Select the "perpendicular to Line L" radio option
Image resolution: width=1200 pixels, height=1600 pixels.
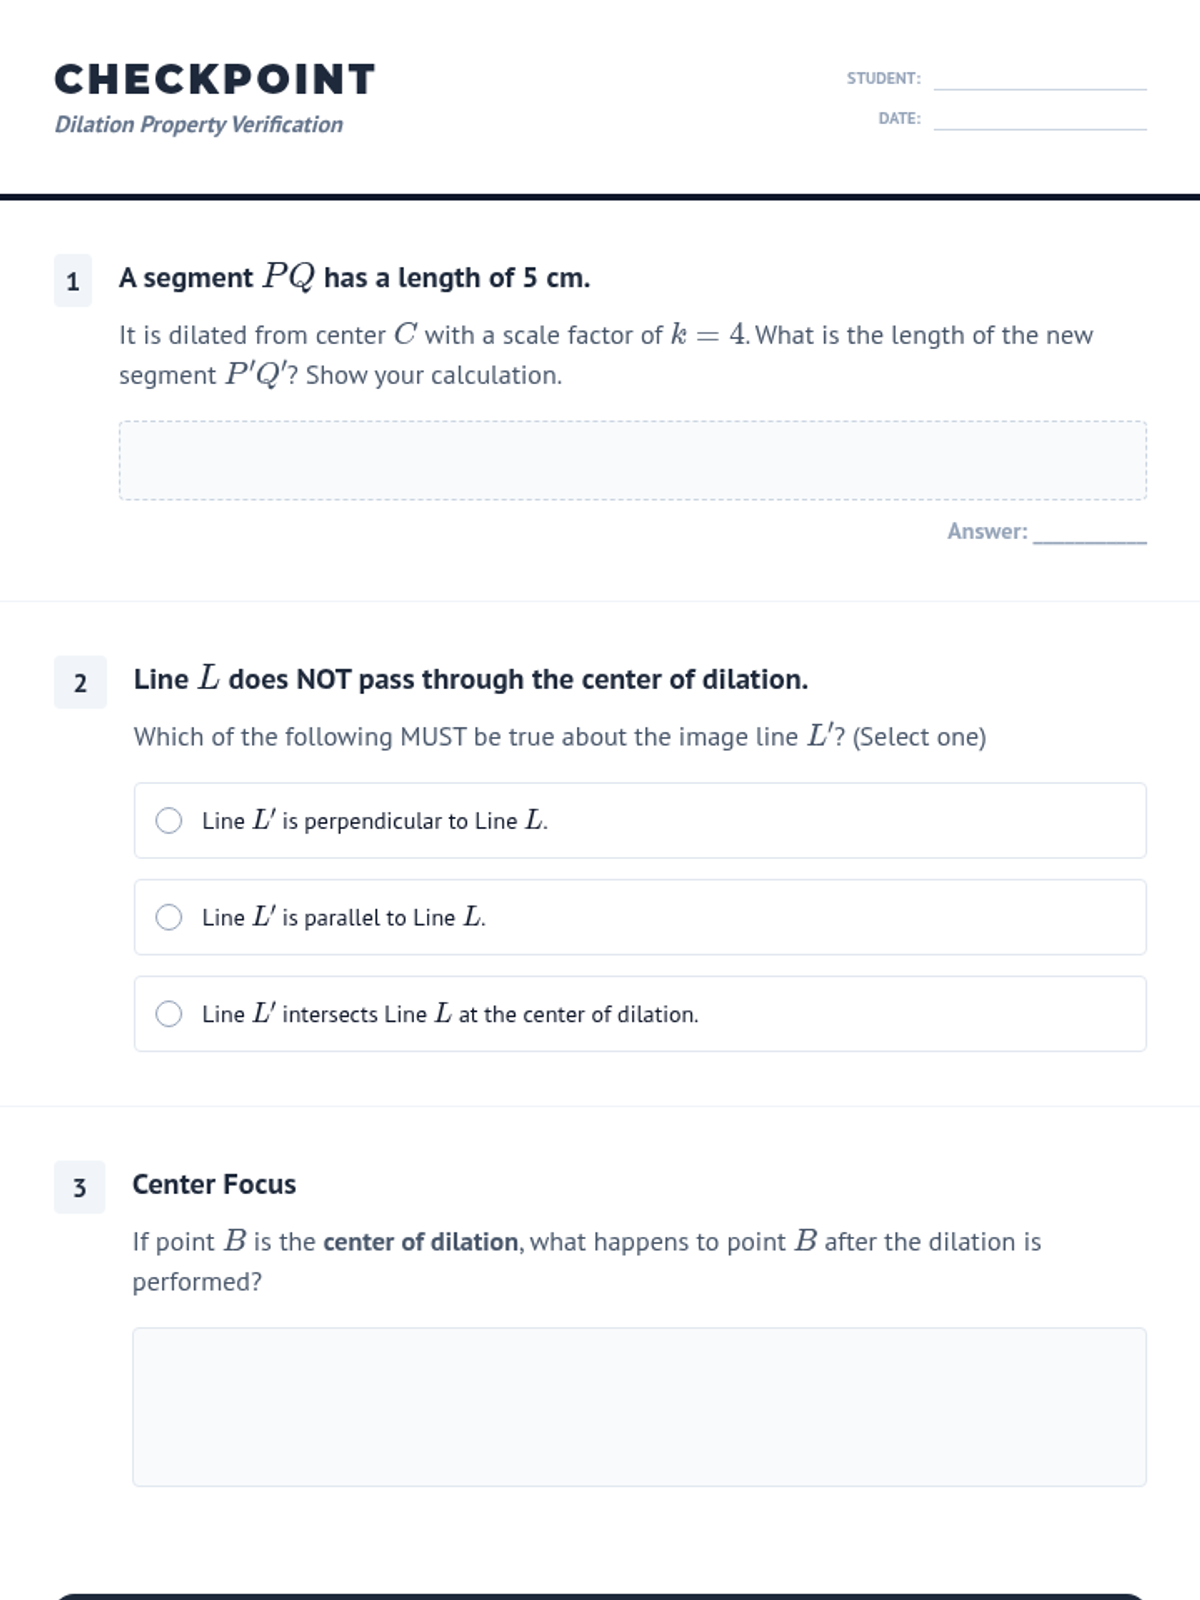click(169, 821)
